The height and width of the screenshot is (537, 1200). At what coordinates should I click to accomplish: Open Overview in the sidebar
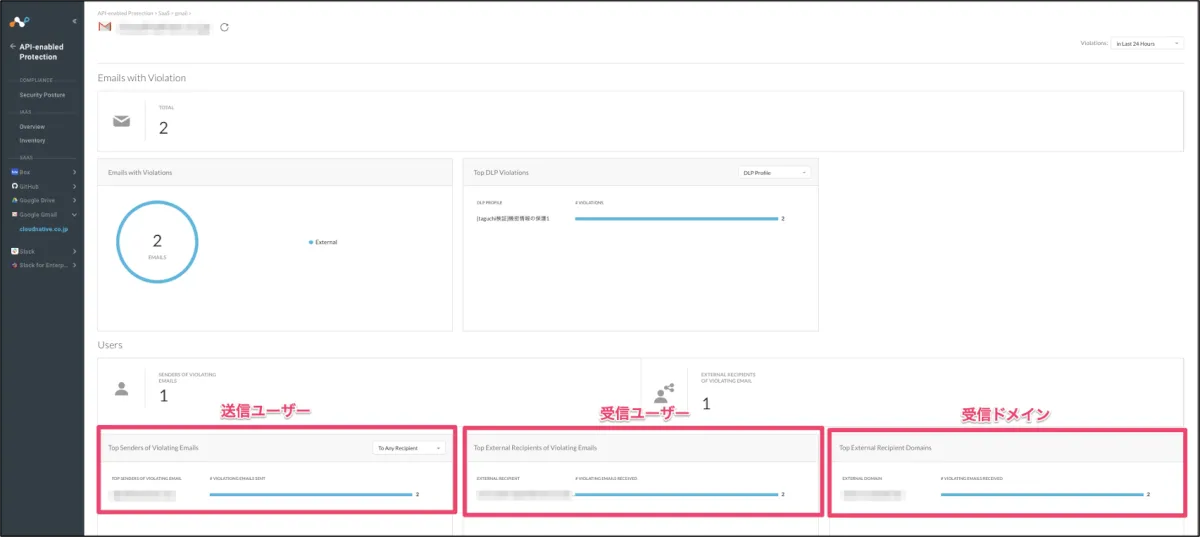tap(32, 127)
